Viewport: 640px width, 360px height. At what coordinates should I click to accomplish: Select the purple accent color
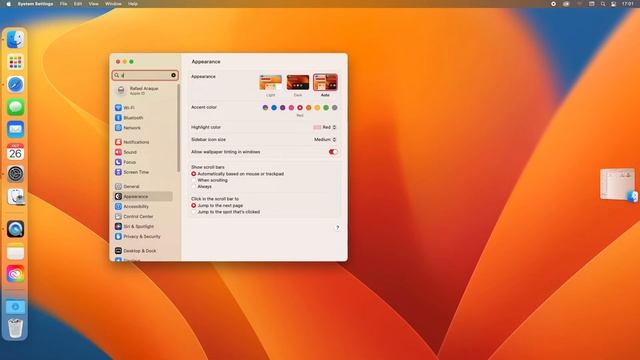282,108
